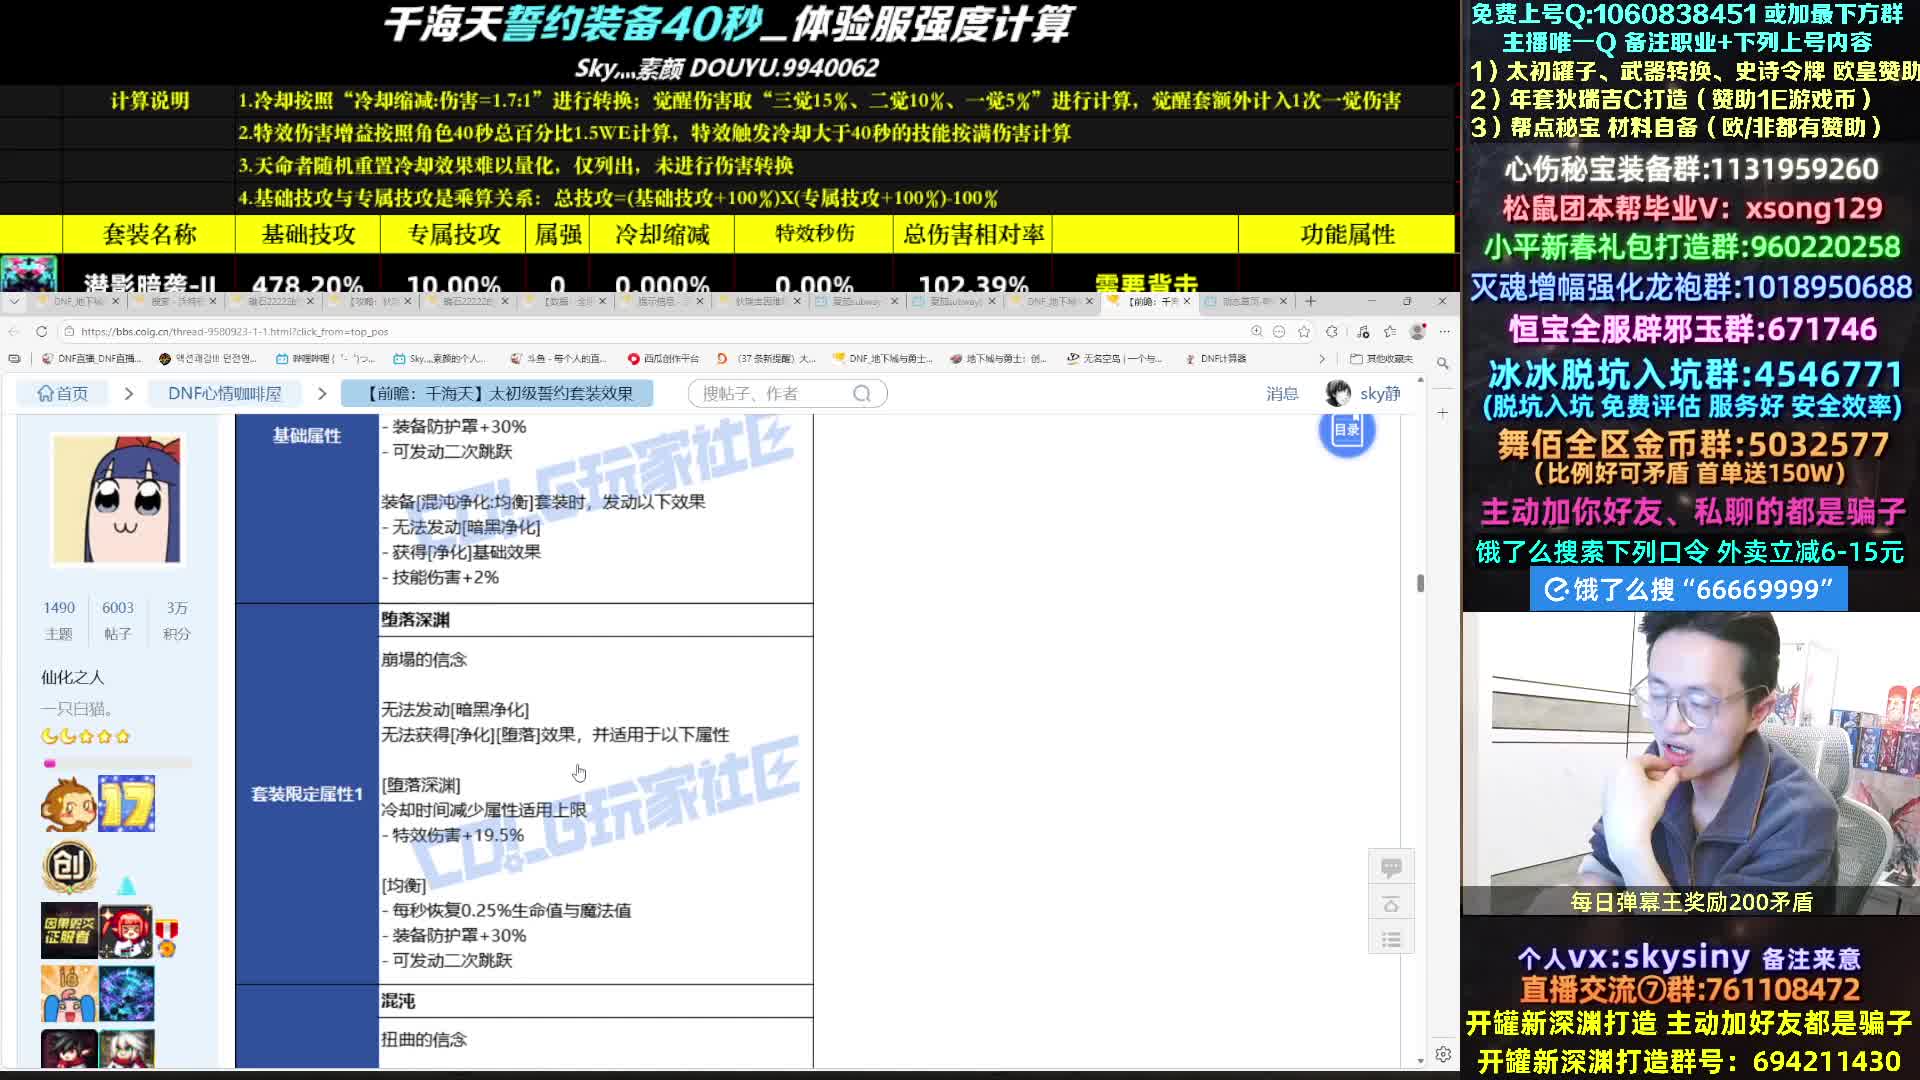Click the thread list floating icon
This screenshot has width=1920, height=1080.
coord(1391,939)
